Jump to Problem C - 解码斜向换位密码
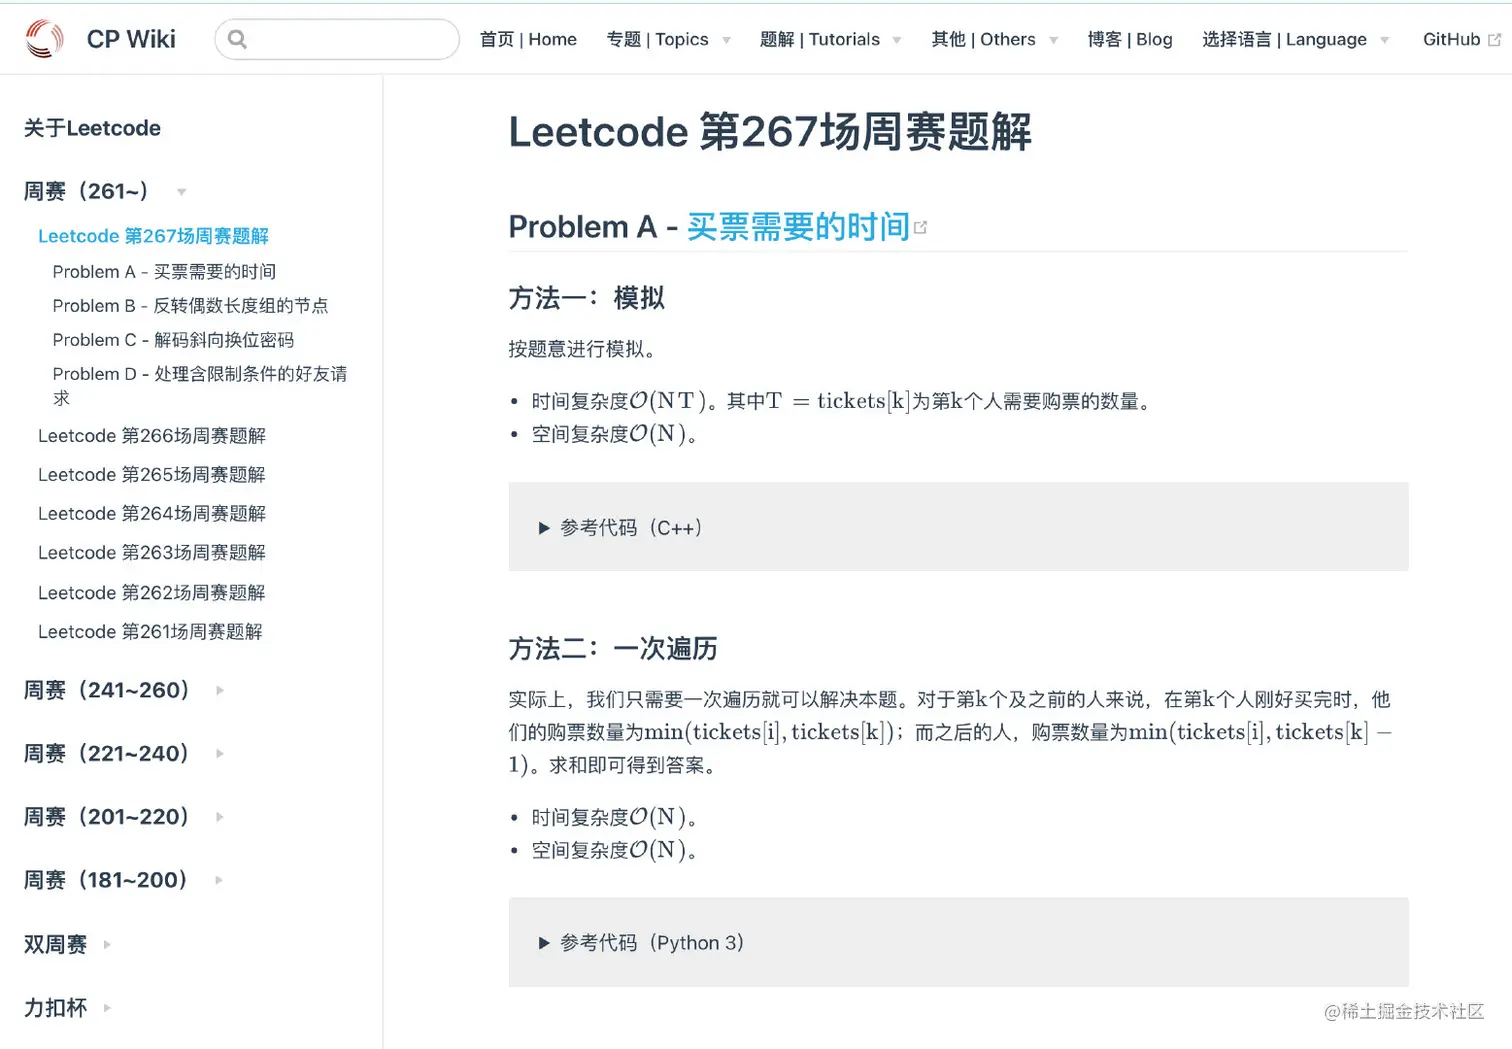This screenshot has width=1512, height=1049. click(173, 340)
